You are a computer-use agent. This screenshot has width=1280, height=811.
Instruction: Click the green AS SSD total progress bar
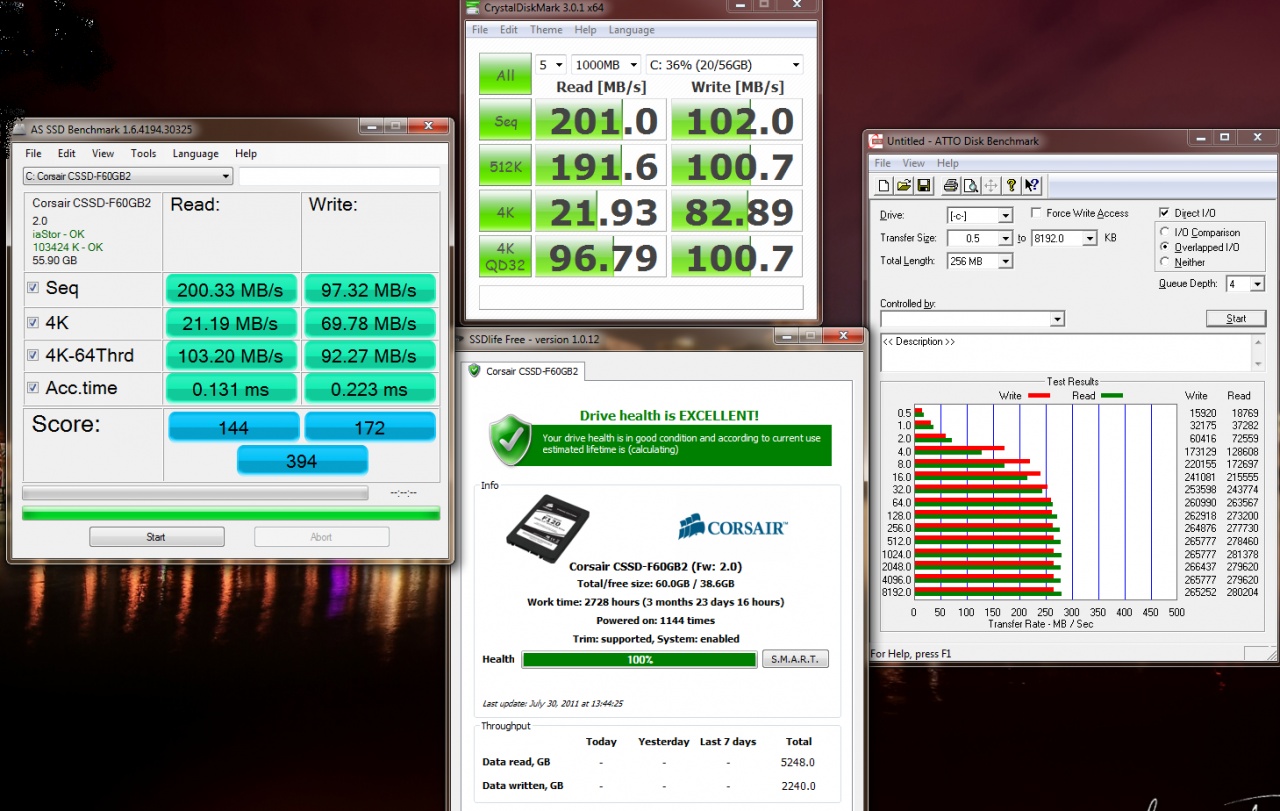[231, 513]
